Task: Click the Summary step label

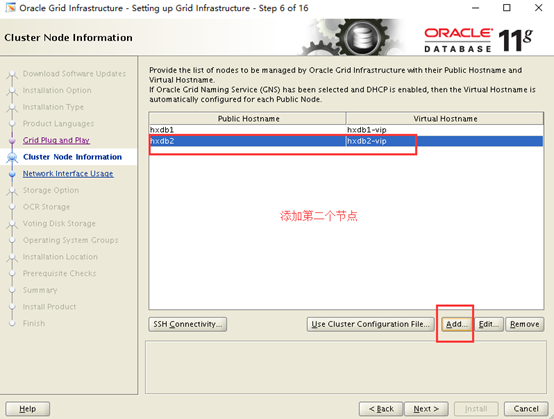Action: tap(40, 290)
